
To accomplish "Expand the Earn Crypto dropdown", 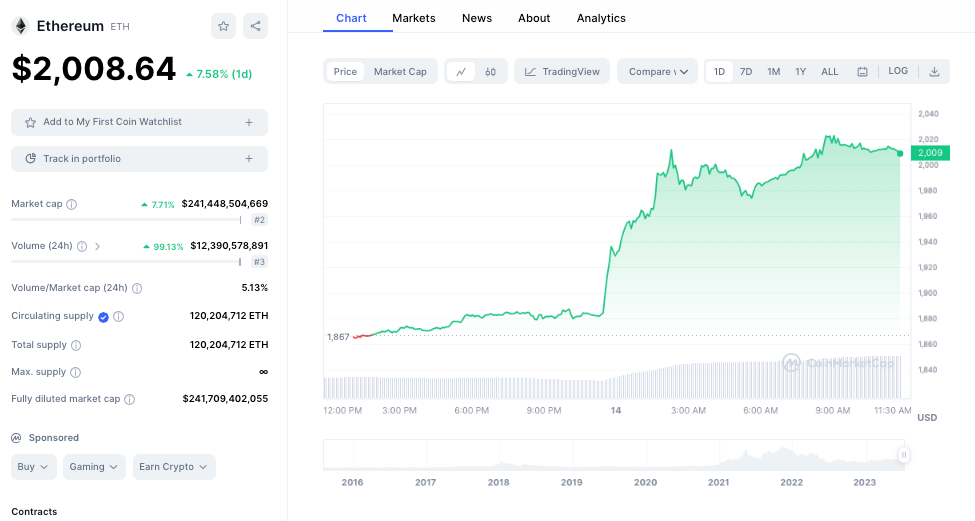I will [x=174, y=467].
